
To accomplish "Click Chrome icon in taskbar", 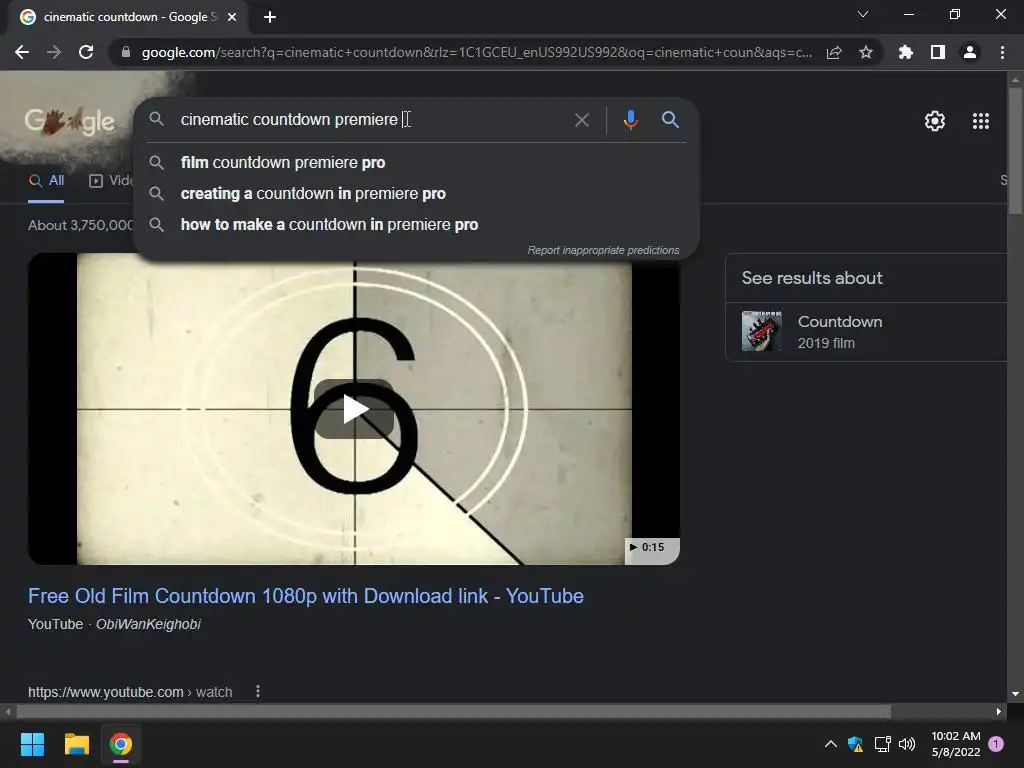I will (x=121, y=744).
